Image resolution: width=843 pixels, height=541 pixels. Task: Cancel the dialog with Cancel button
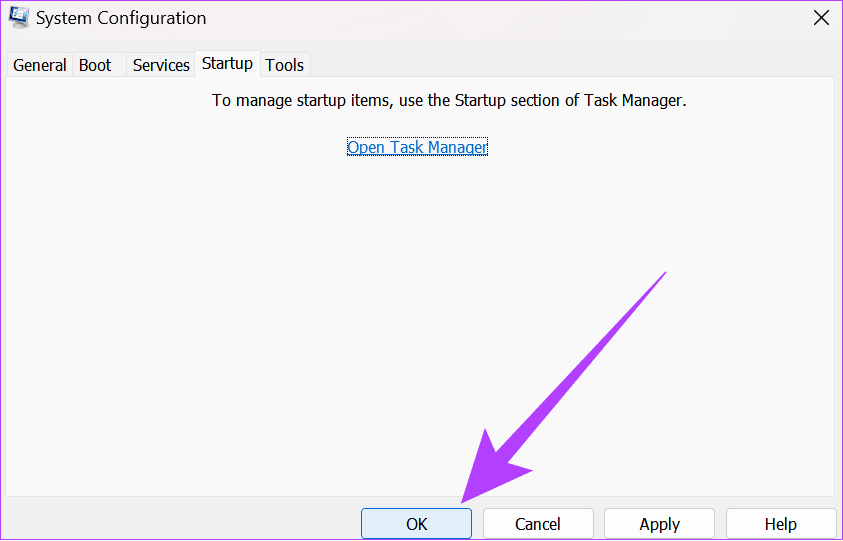click(538, 524)
